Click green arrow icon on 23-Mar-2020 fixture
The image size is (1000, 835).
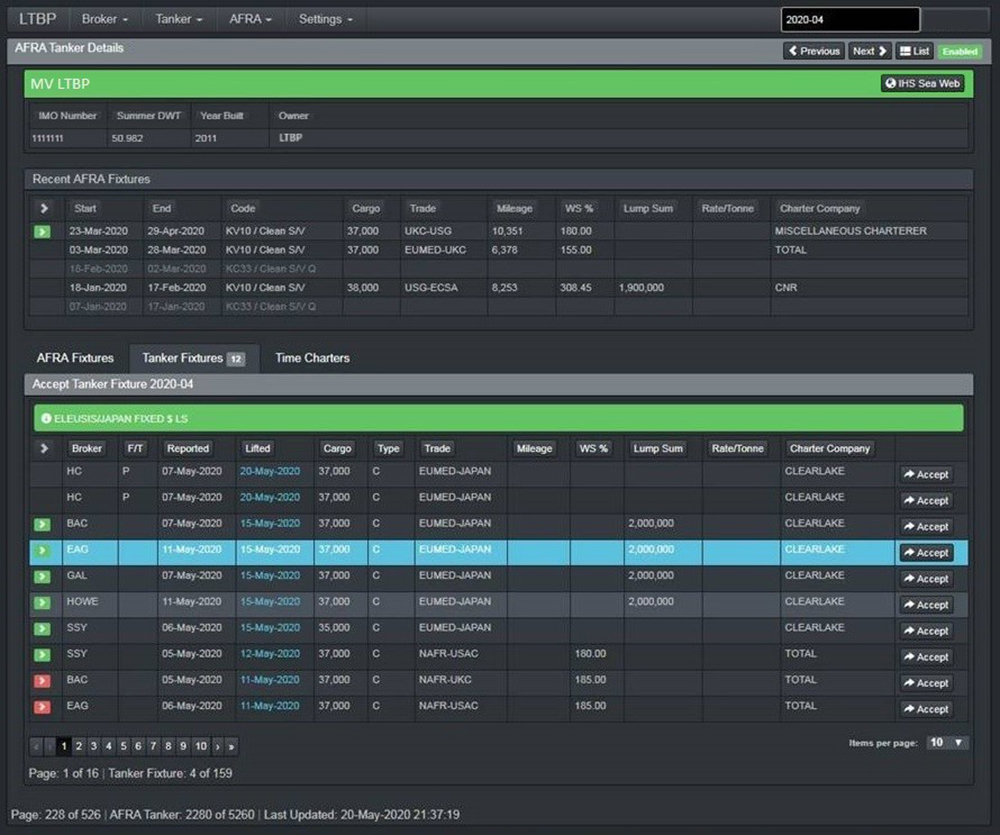(x=43, y=231)
